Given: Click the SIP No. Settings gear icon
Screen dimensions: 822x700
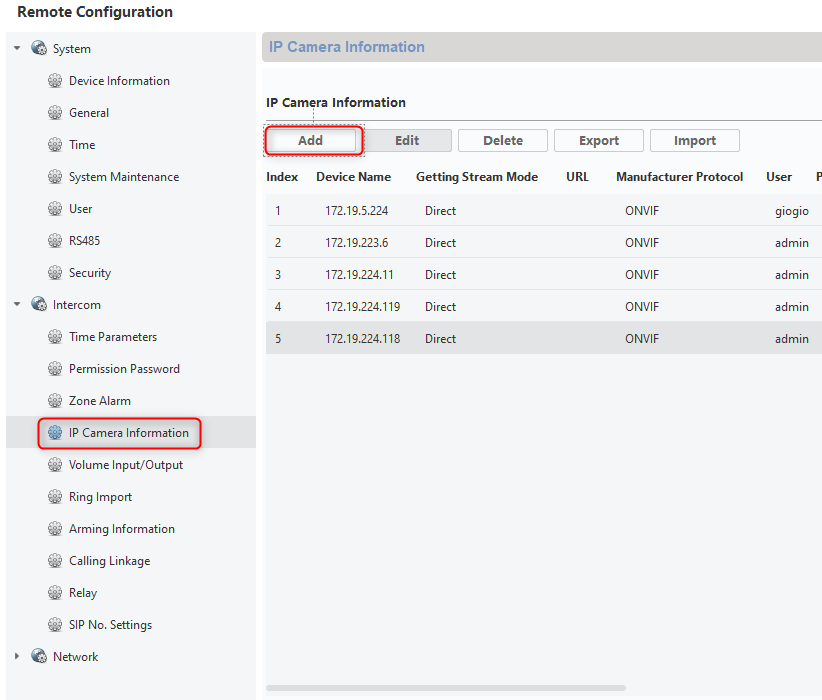Looking at the screenshot, I should 55,624.
